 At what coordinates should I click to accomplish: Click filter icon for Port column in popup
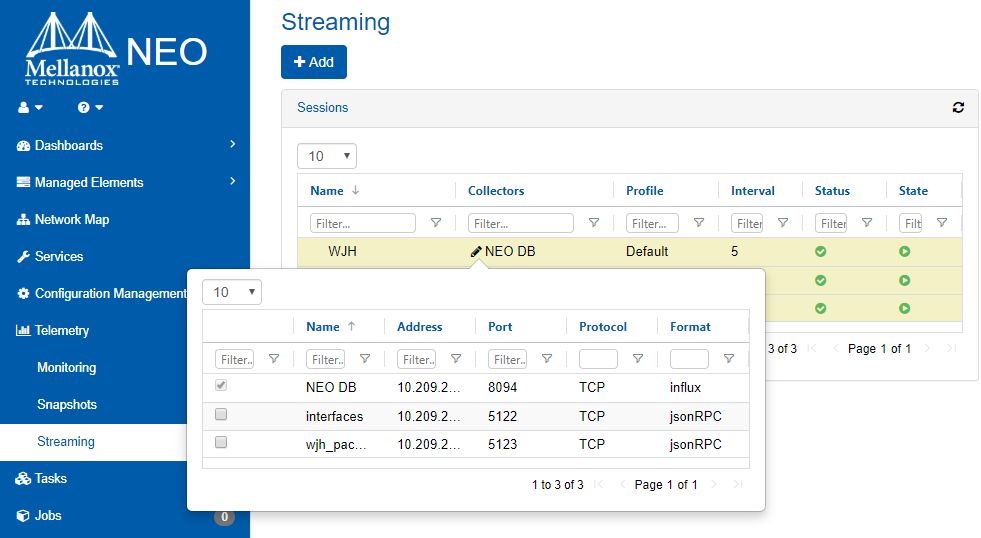pos(546,359)
